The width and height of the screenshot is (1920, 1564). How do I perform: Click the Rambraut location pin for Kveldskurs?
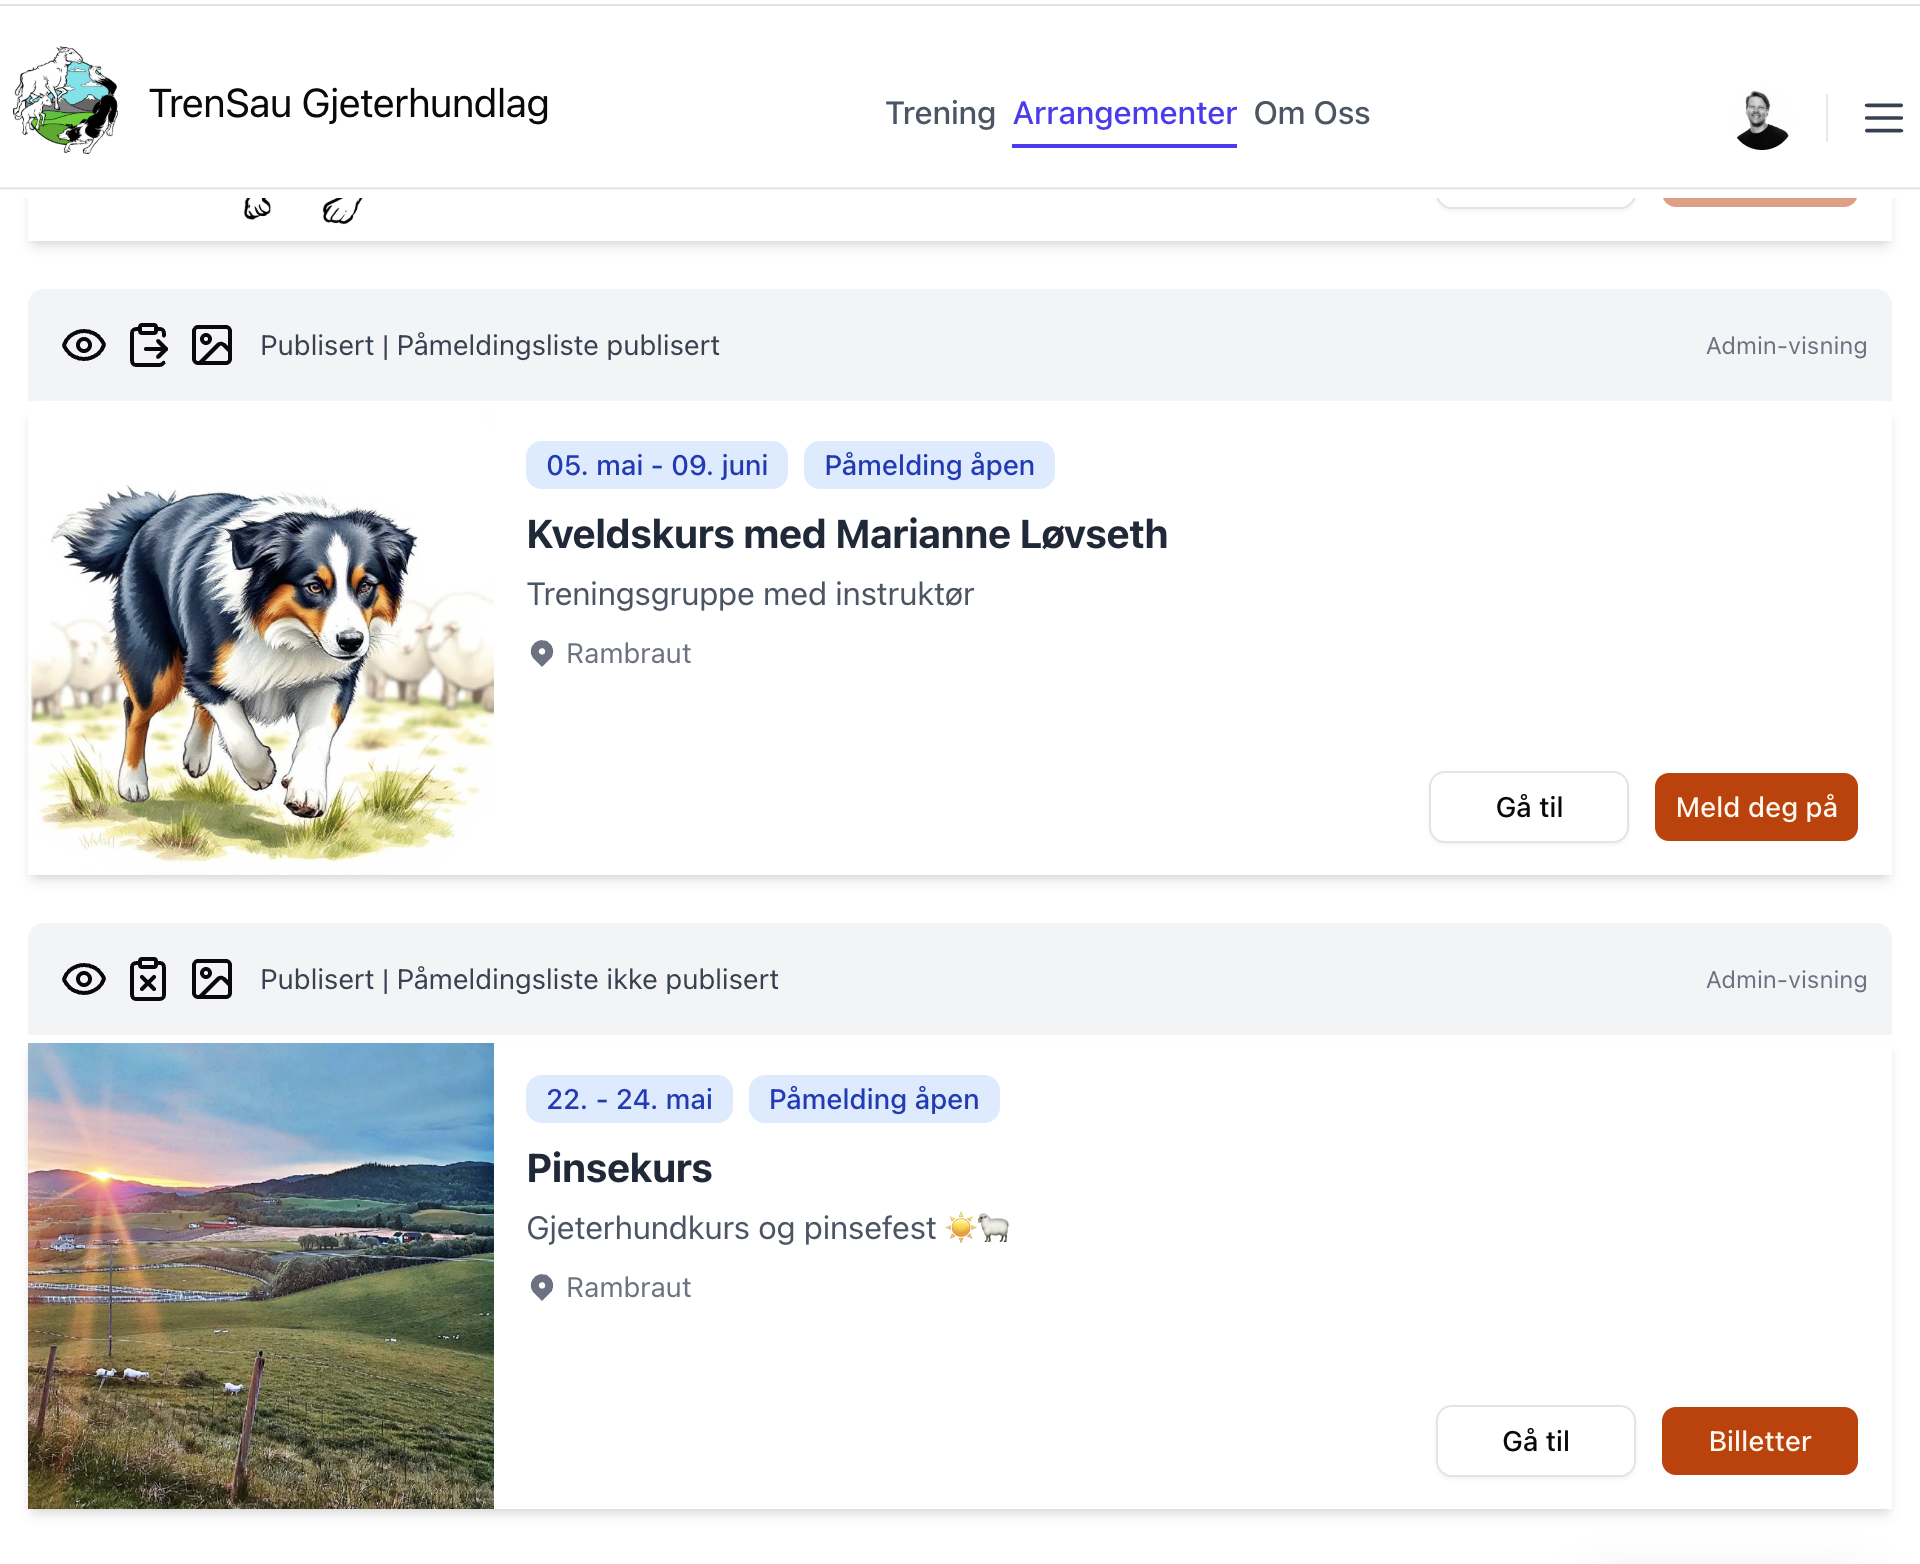[x=542, y=654]
